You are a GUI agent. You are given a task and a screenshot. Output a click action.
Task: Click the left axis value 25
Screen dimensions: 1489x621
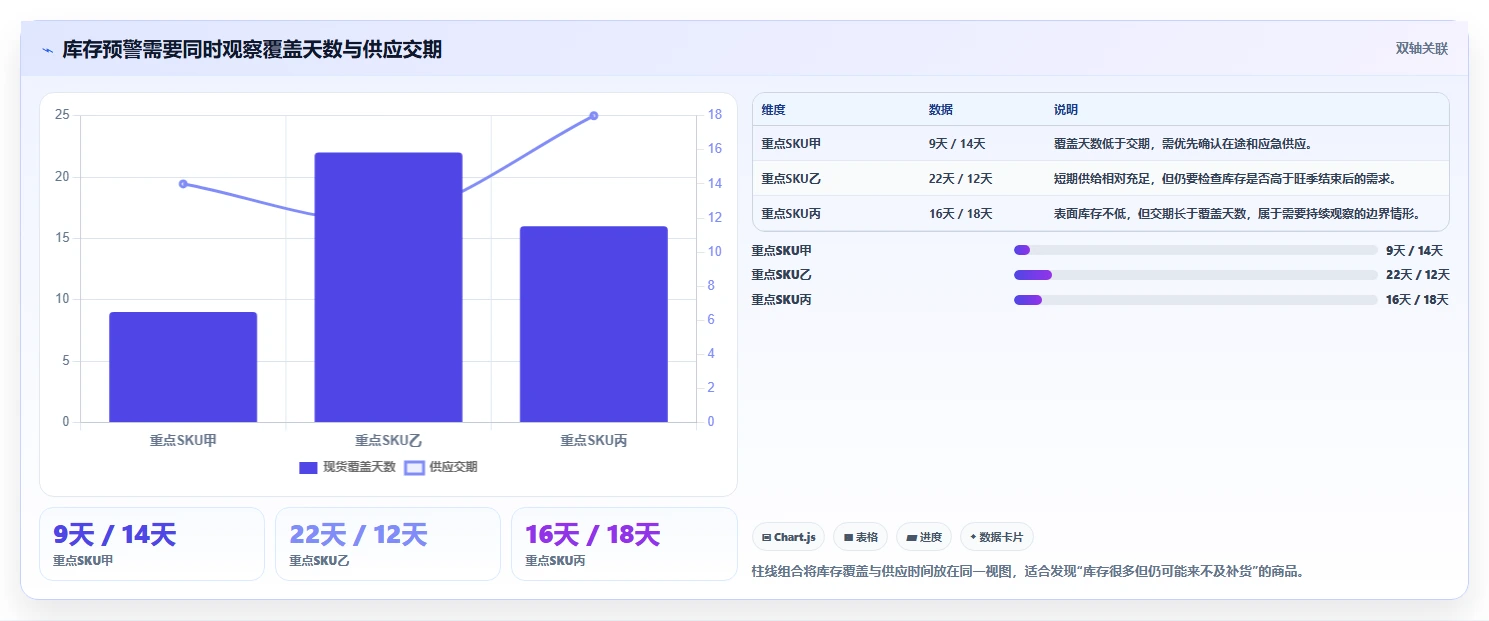(62, 115)
